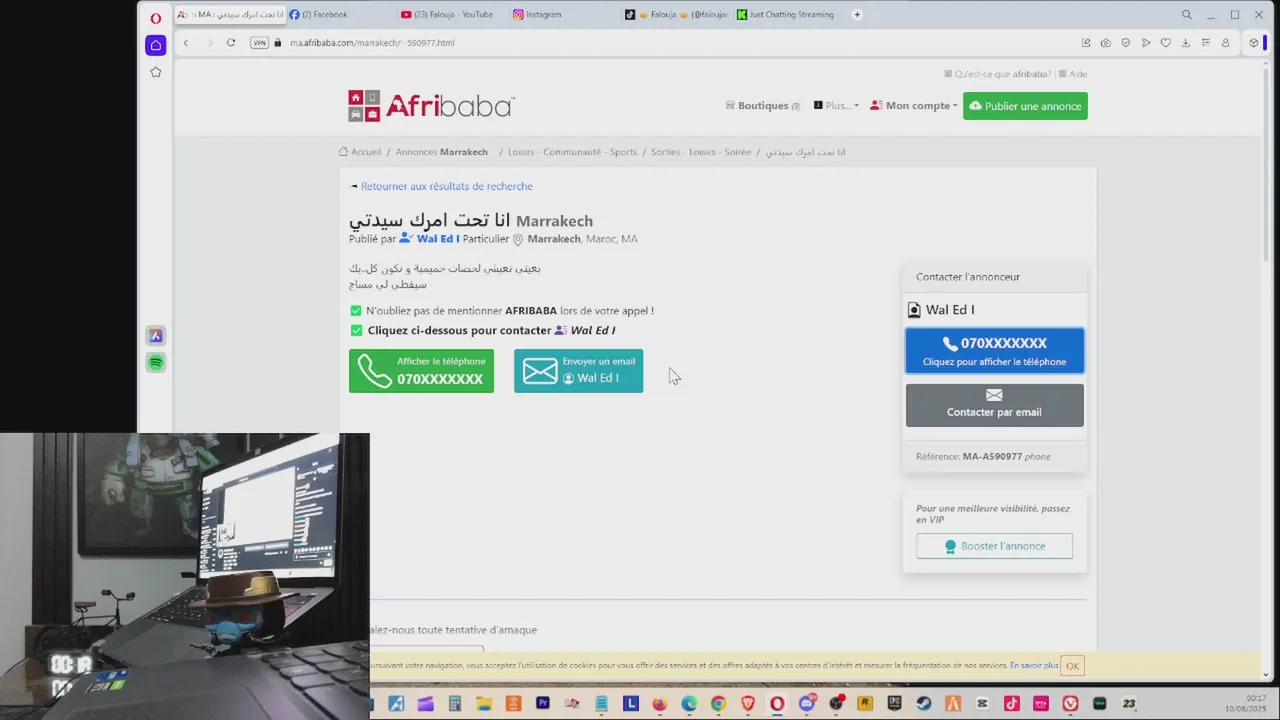Go back to the previous page
The height and width of the screenshot is (720, 1280).
pos(185,43)
